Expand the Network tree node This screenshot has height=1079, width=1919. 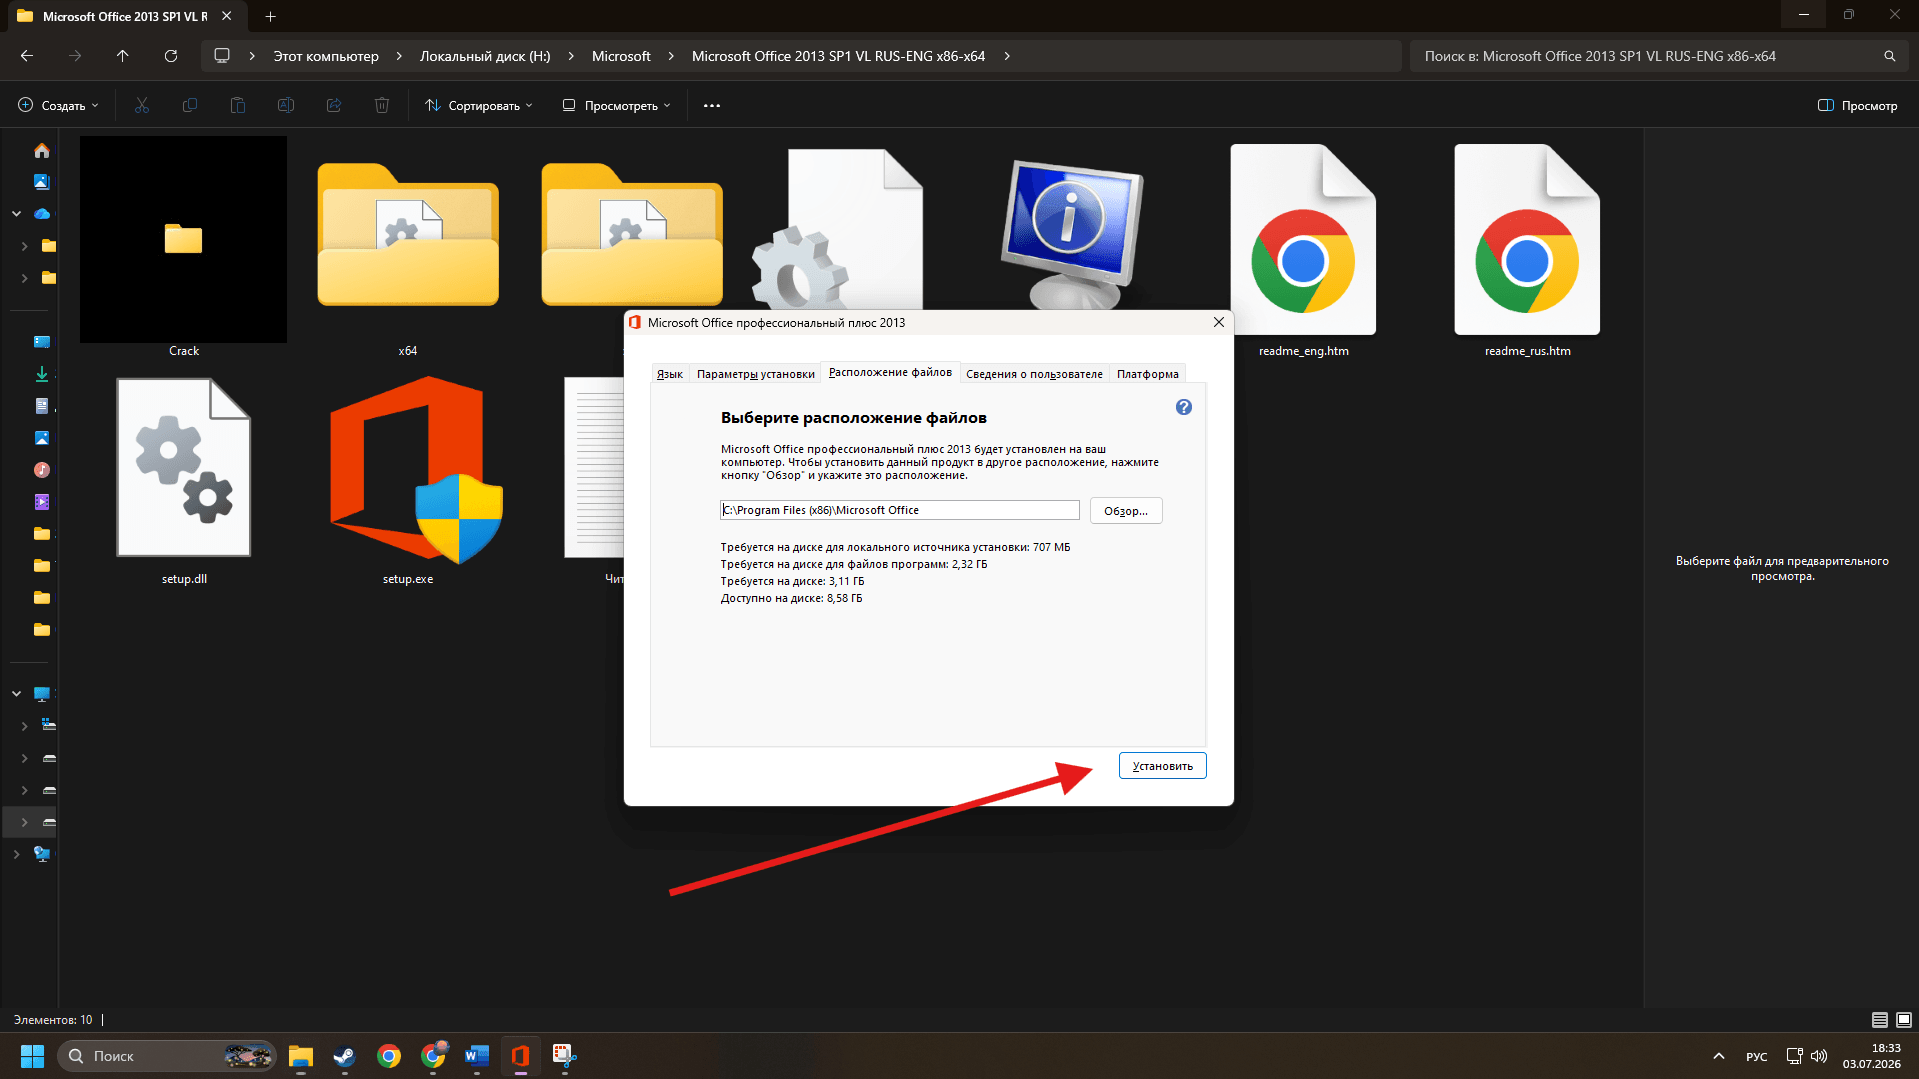pyautogui.click(x=17, y=854)
